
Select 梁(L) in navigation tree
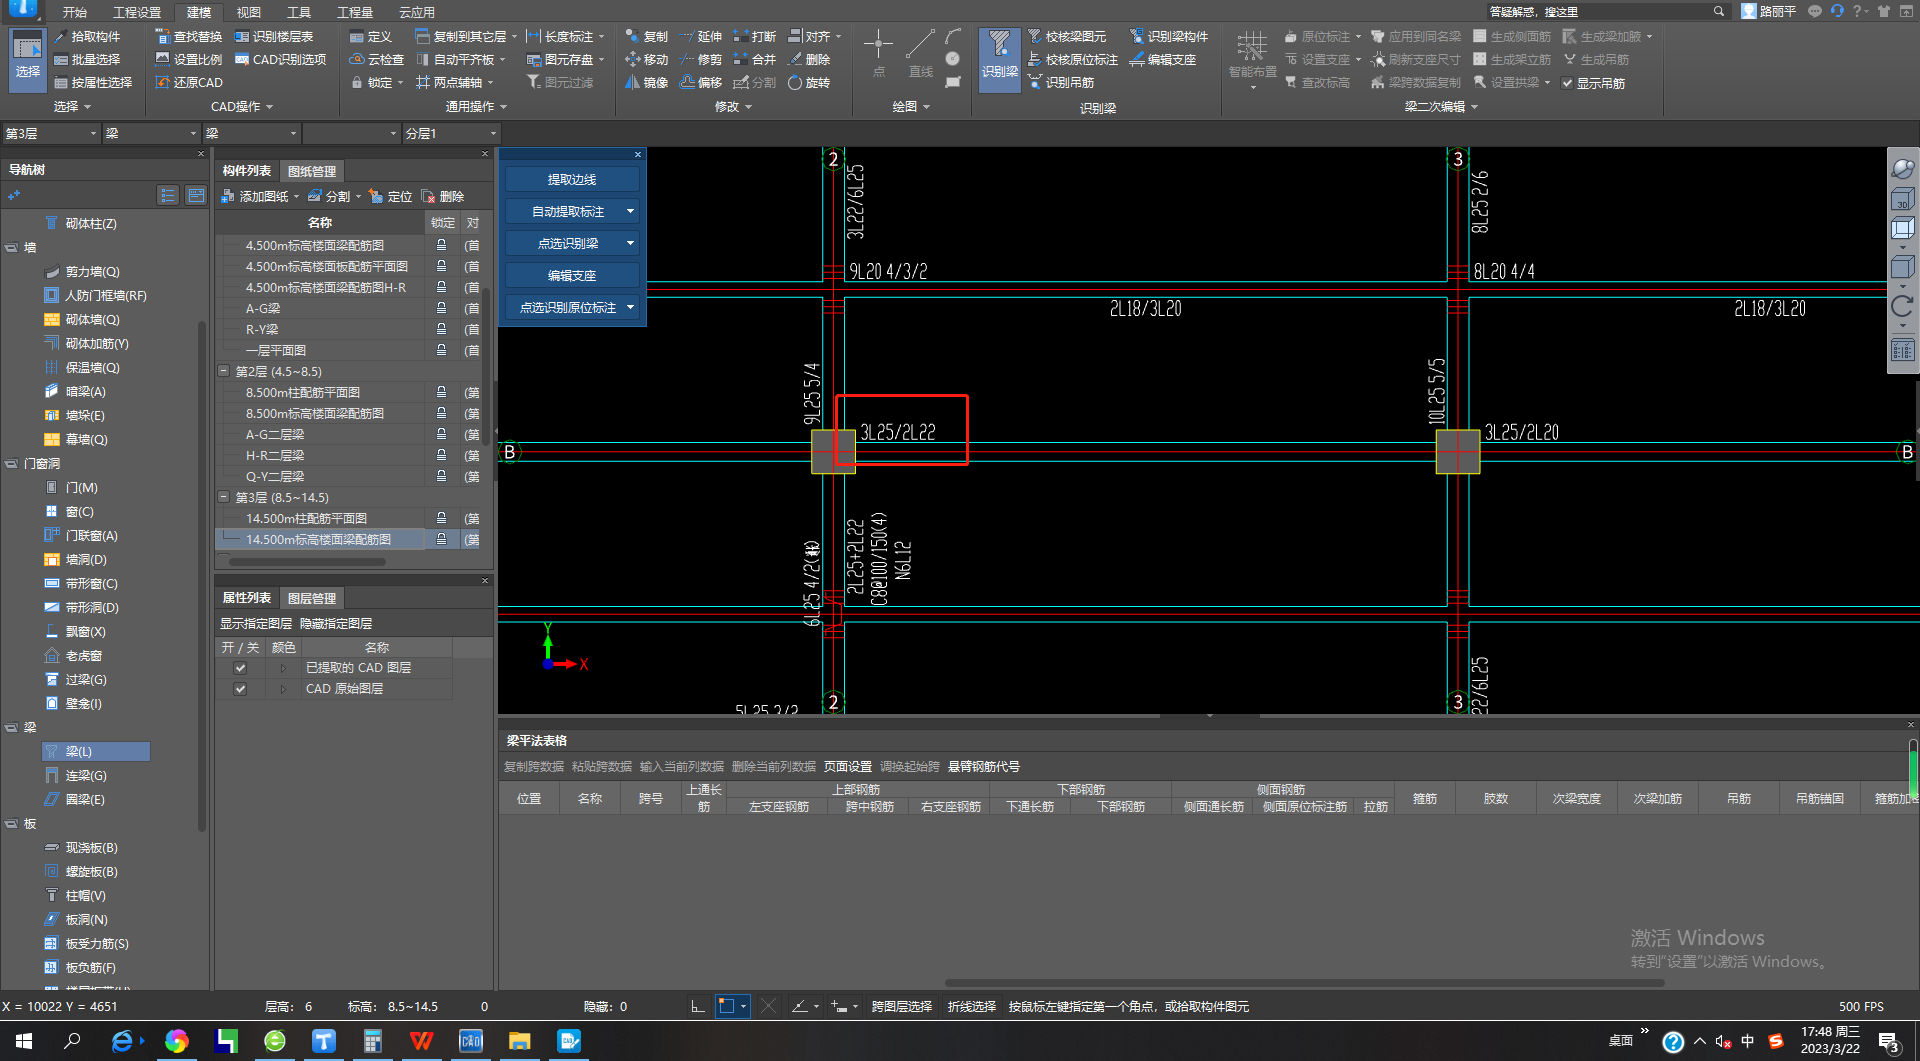coord(96,751)
